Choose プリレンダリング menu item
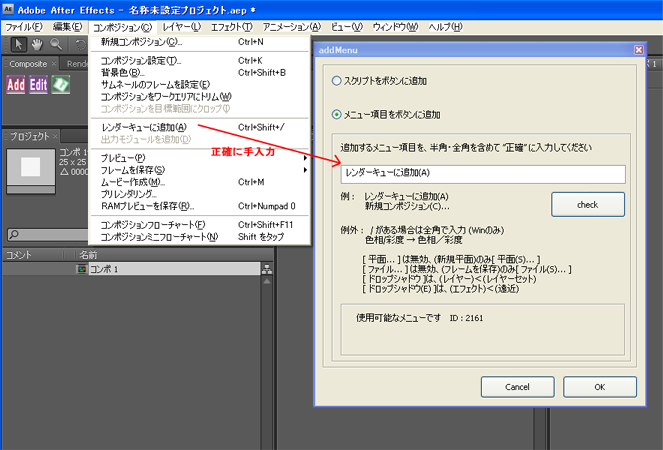Image resolution: width=663 pixels, height=450 pixels. click(x=200, y=194)
